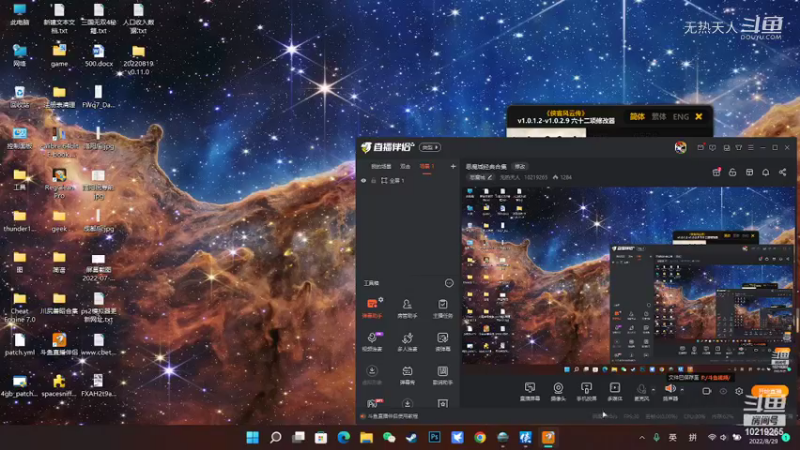Expand the microphone dropdown arrow
800x450 pixels.
point(654,390)
